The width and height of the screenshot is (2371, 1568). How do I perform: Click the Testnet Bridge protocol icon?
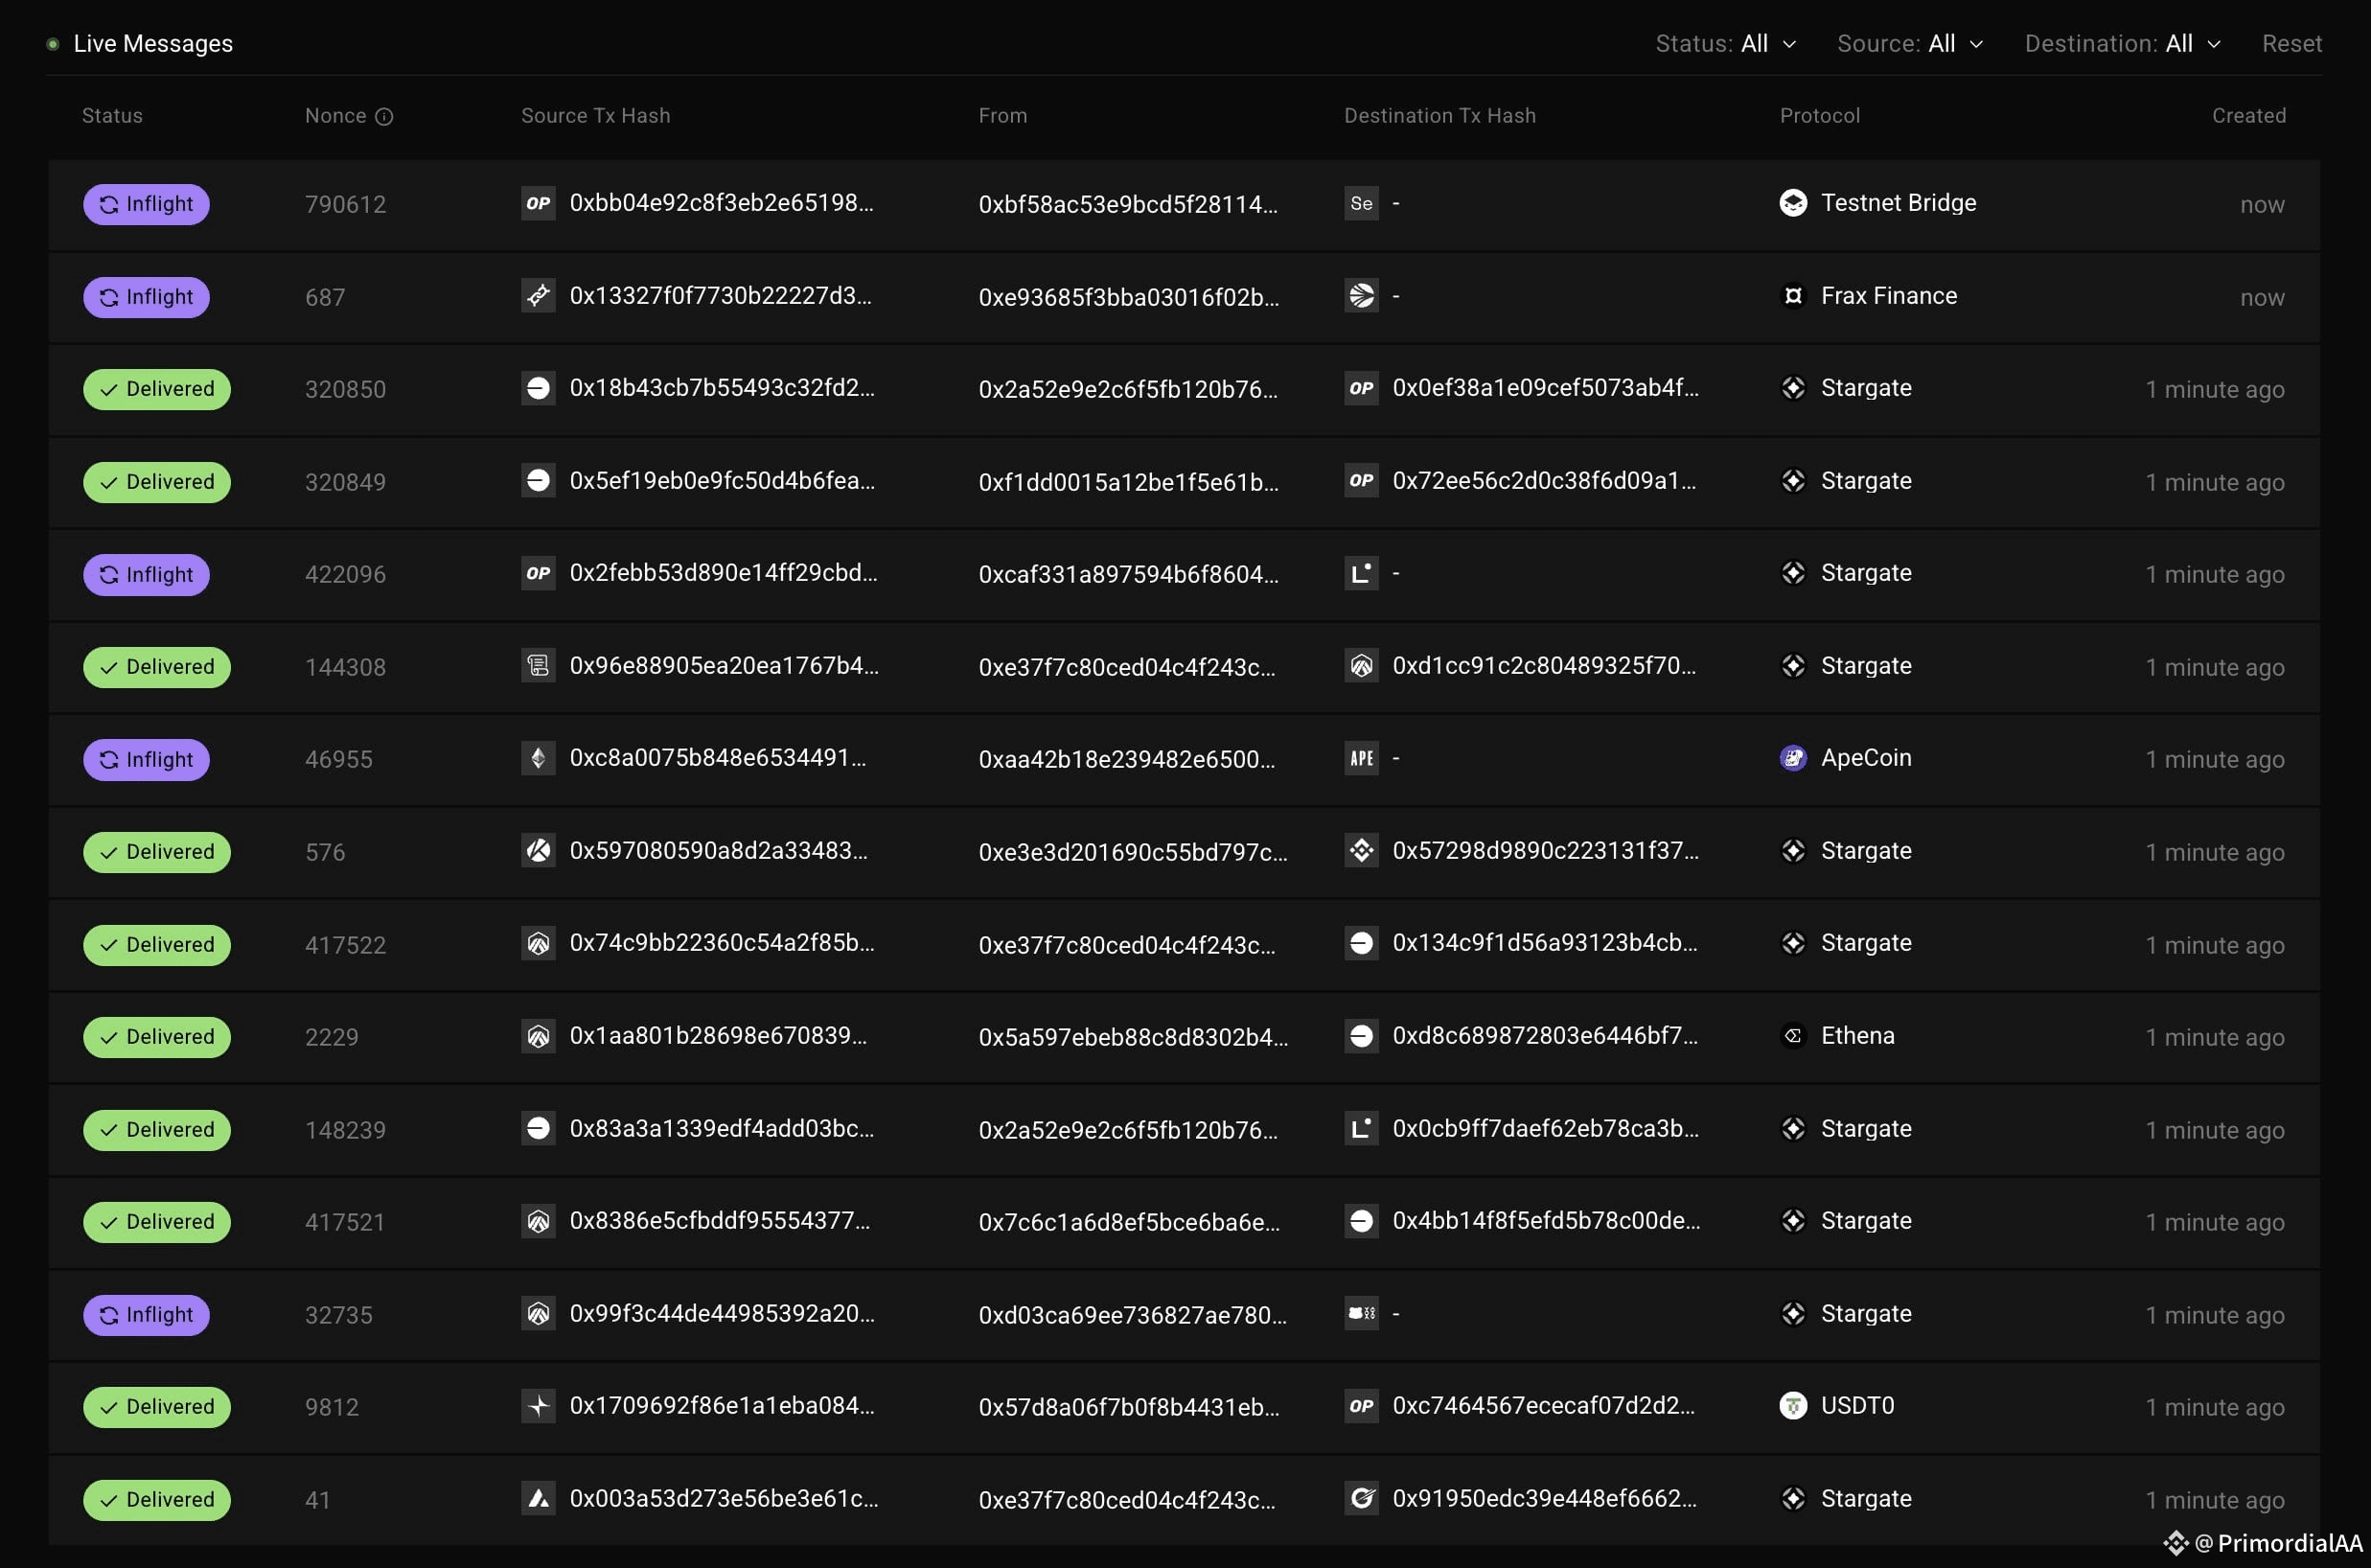click(x=1793, y=203)
